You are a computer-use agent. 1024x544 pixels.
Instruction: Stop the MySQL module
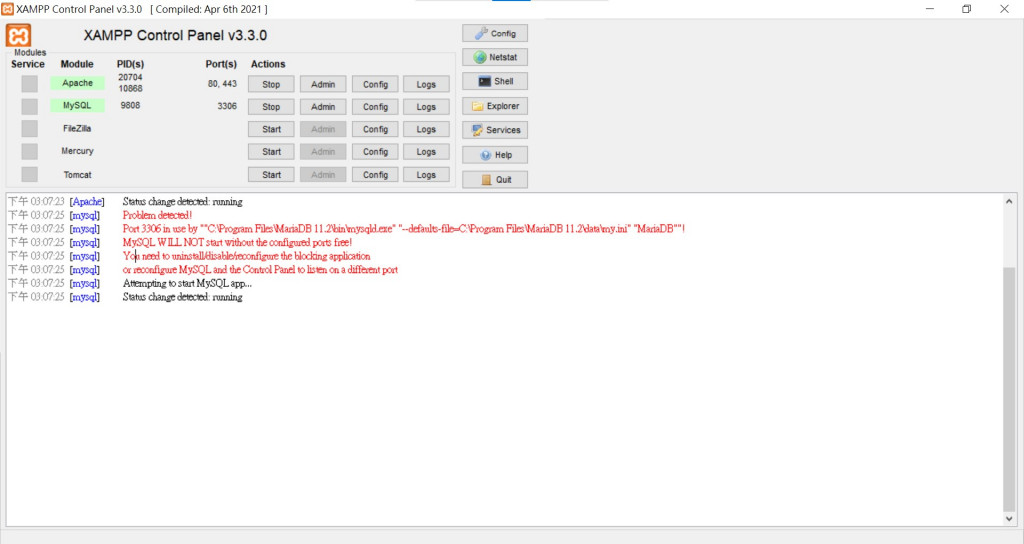pos(271,106)
